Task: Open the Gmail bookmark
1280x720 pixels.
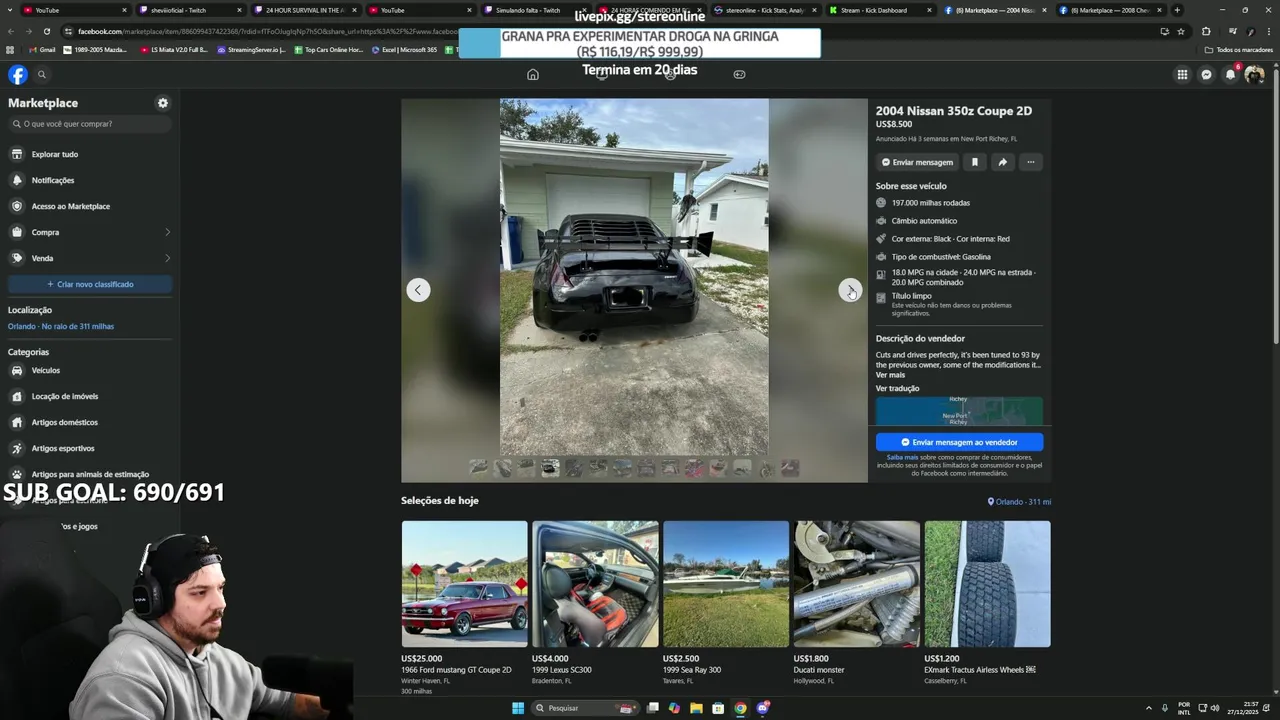Action: (42, 49)
